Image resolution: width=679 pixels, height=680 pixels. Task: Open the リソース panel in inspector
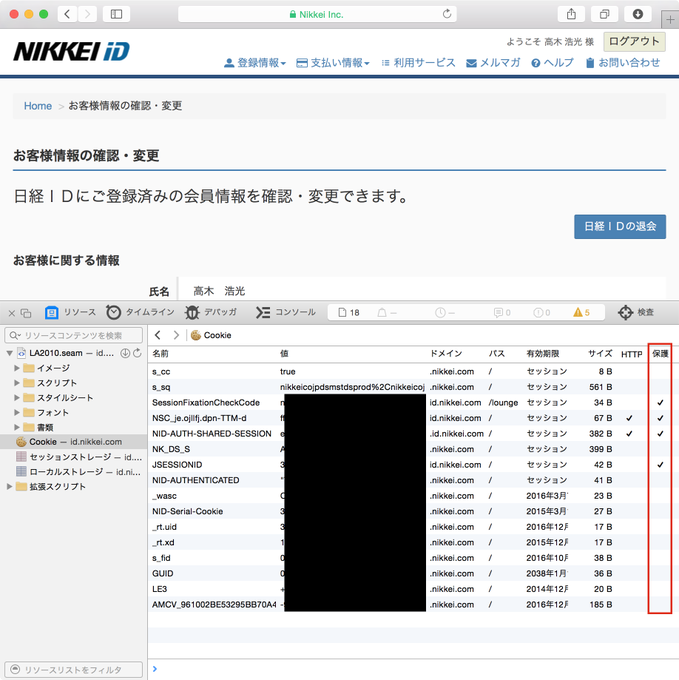pyautogui.click(x=70, y=312)
